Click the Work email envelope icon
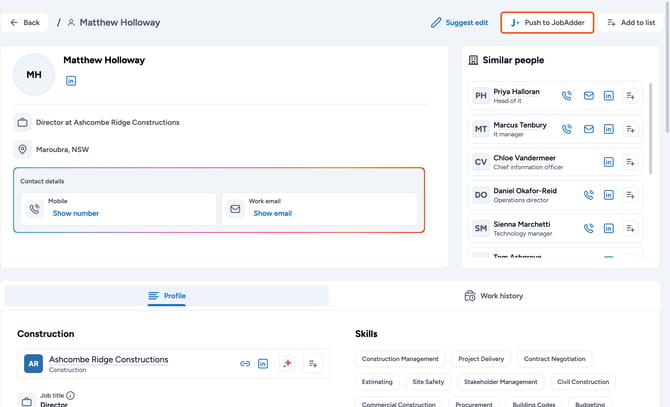This screenshot has height=407, width=670. point(235,209)
